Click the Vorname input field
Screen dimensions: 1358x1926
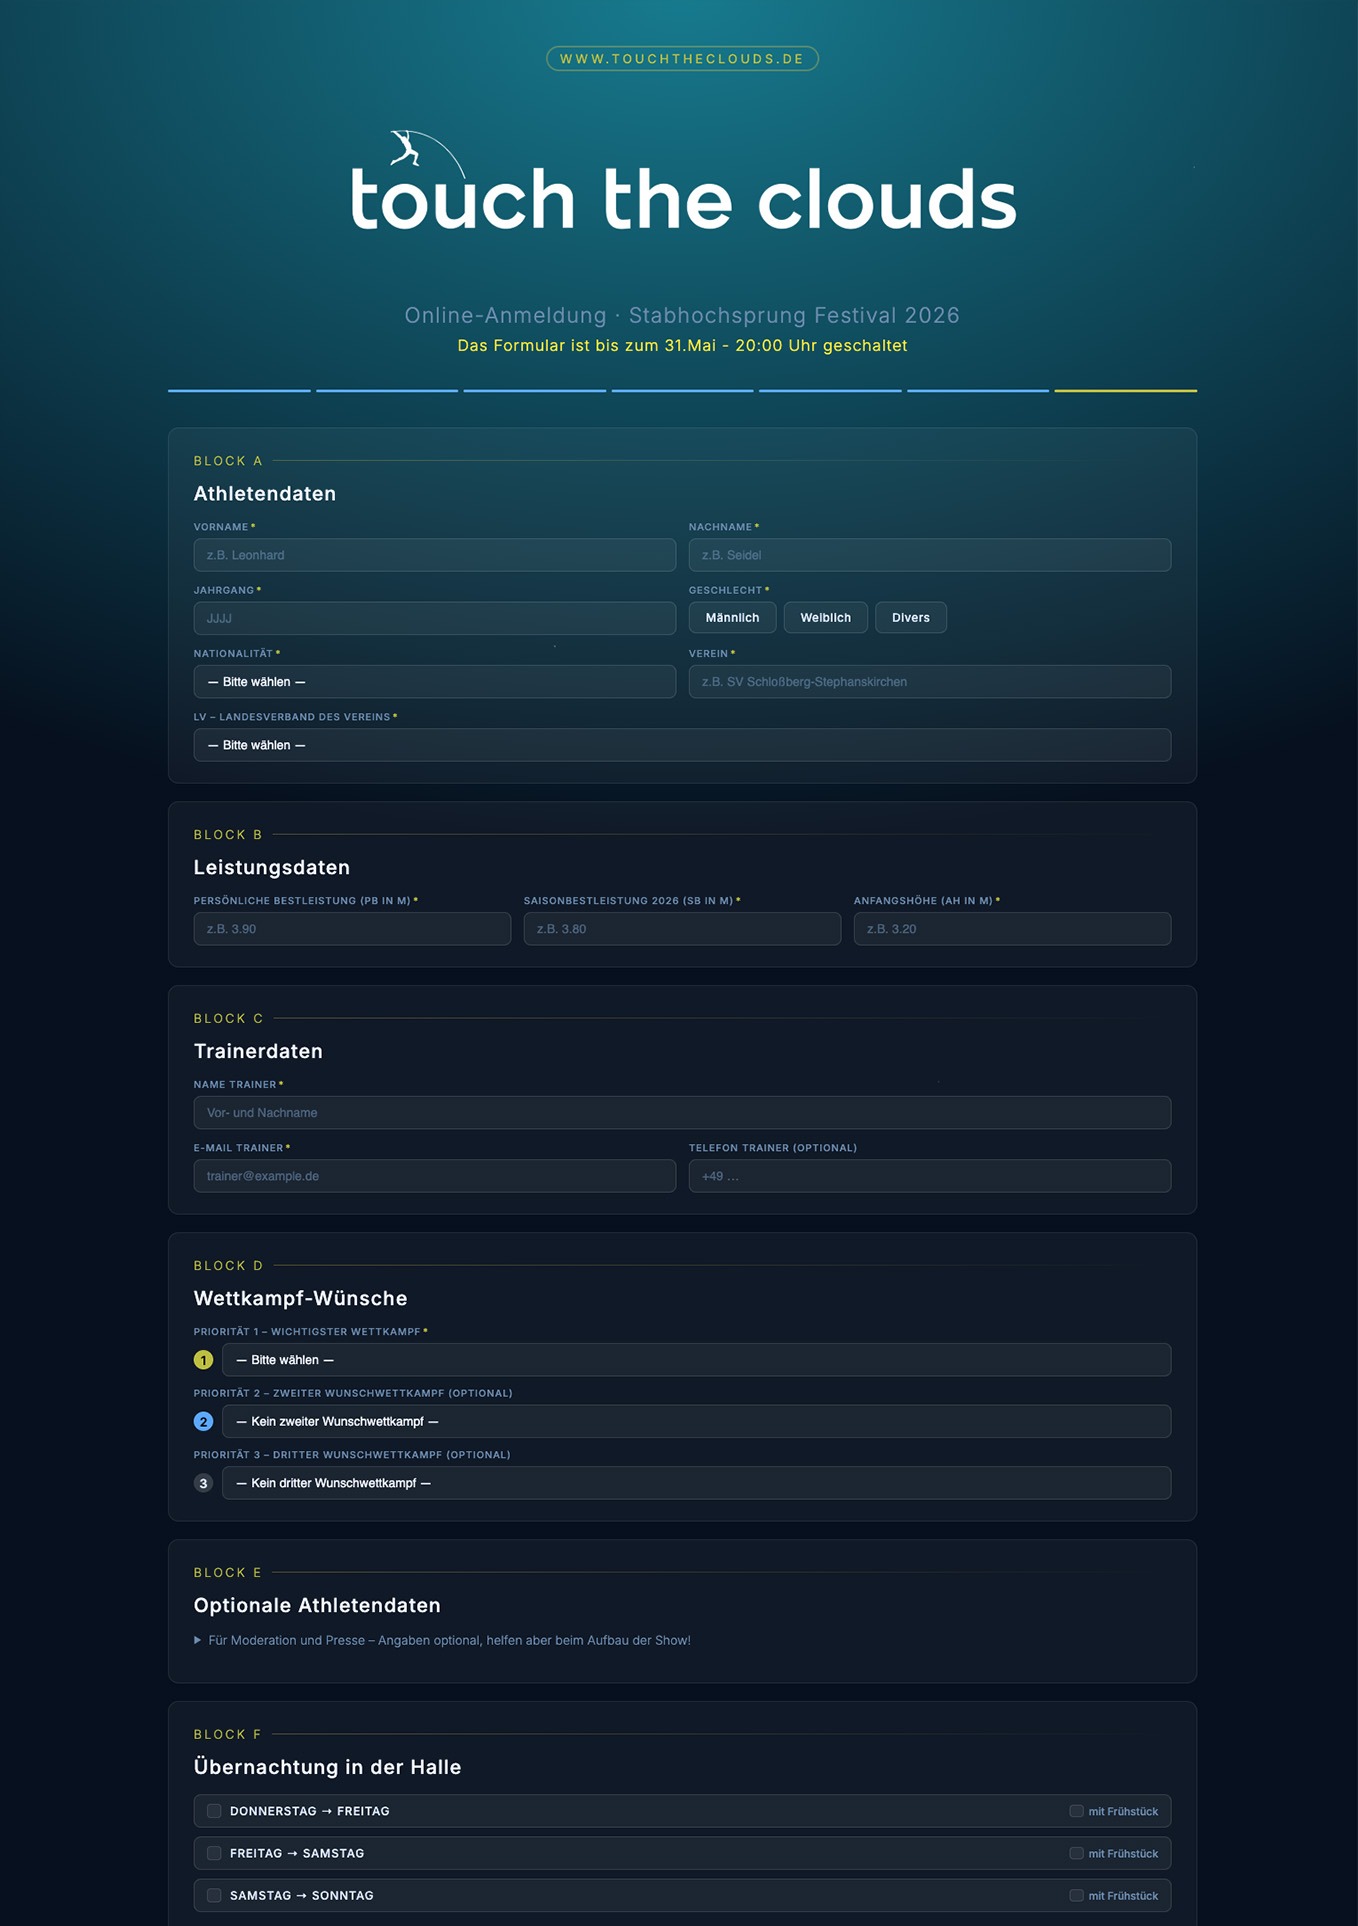(x=434, y=555)
